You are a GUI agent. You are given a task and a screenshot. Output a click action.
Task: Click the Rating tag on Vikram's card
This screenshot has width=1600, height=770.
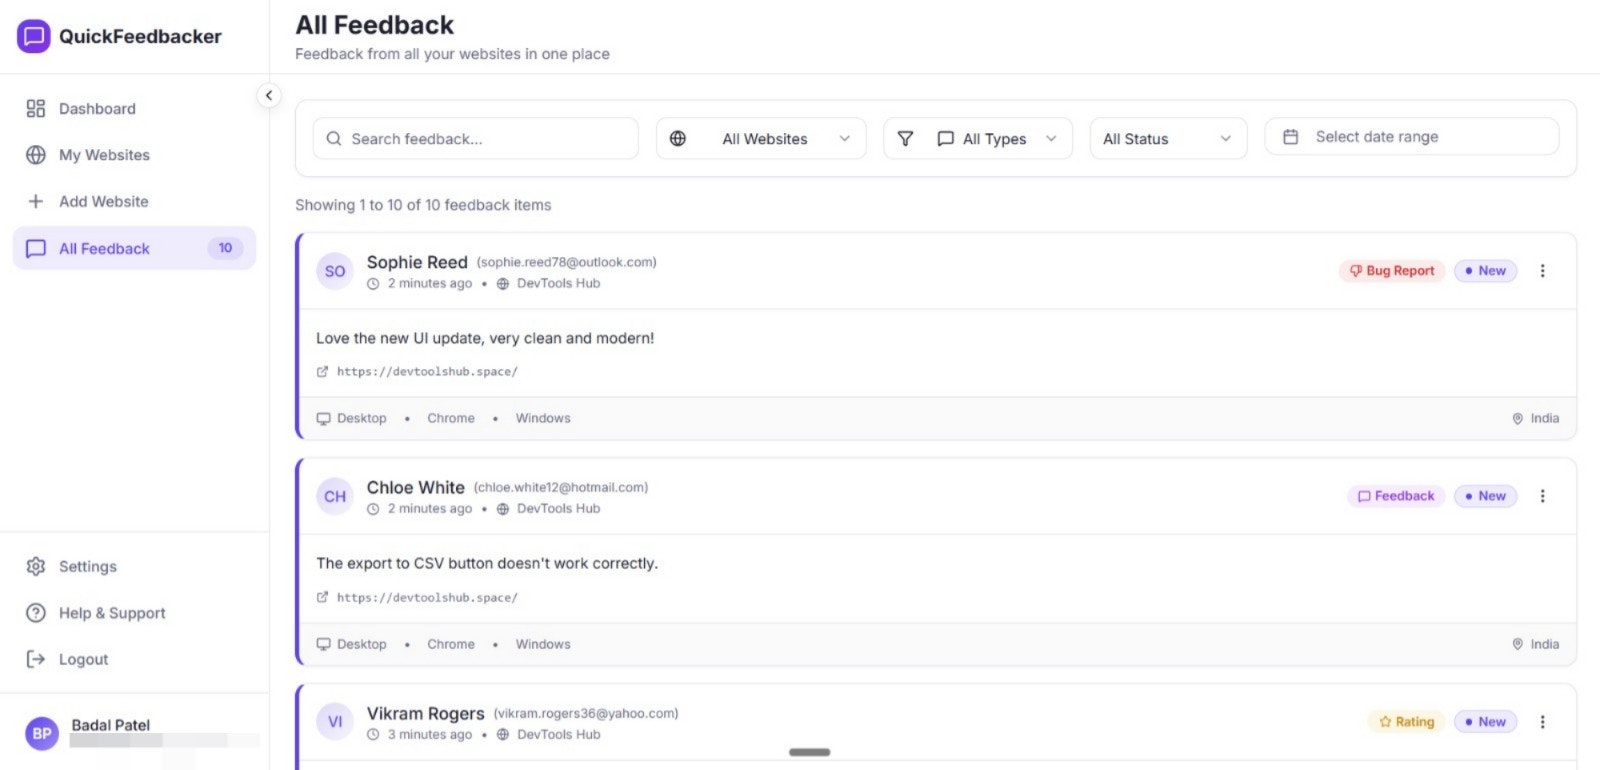click(x=1406, y=722)
